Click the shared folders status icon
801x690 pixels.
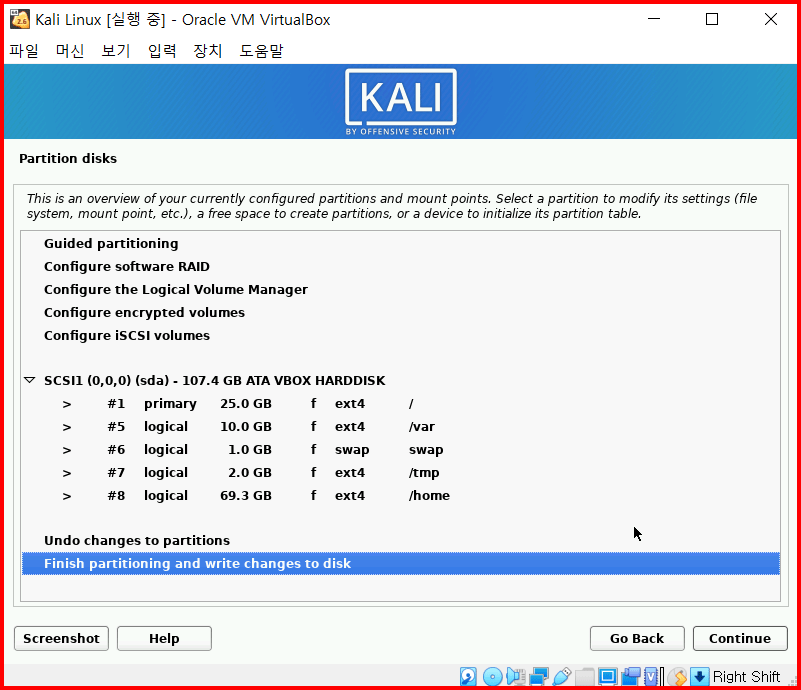(585, 676)
